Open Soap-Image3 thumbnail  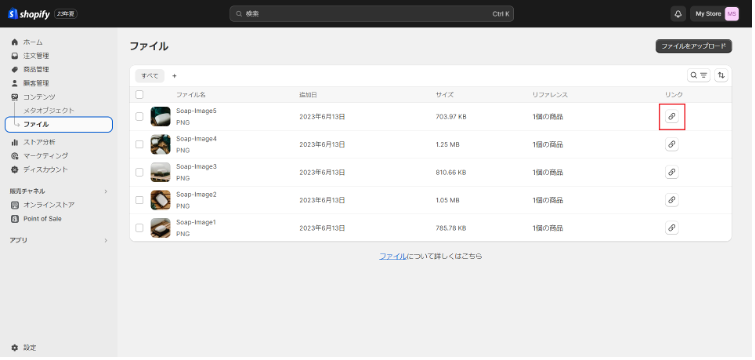(160, 172)
